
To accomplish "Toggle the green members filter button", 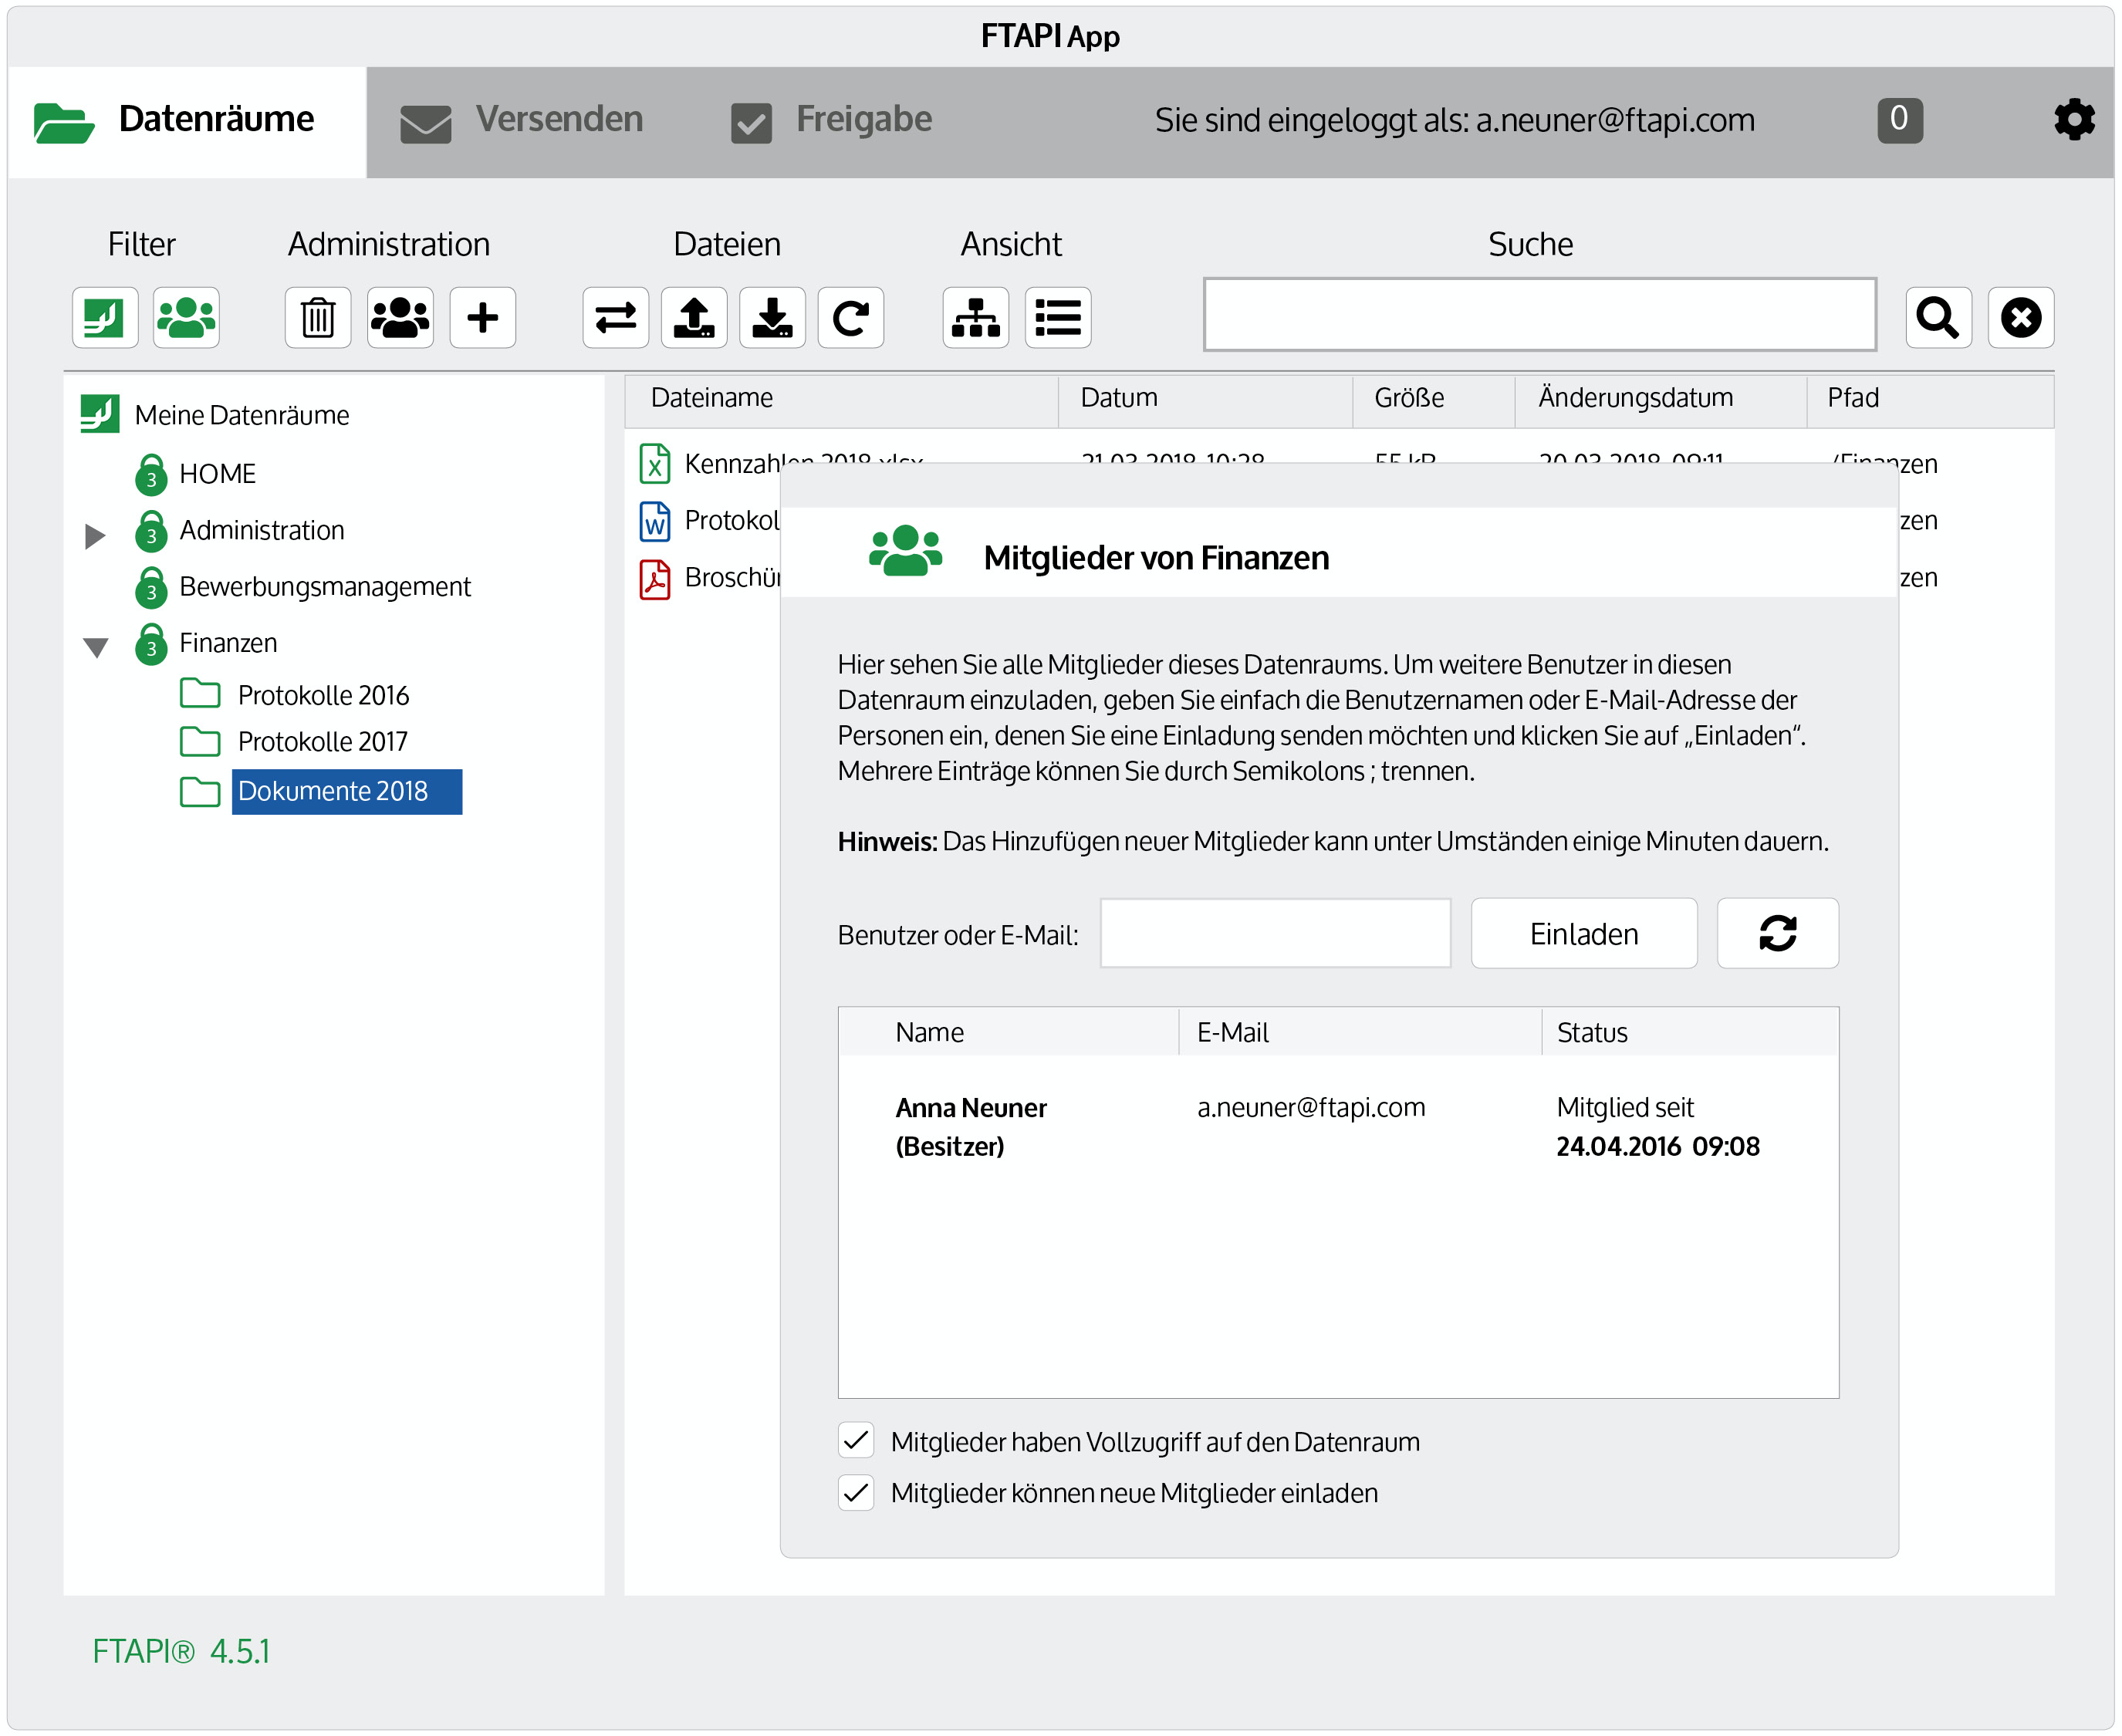I will 186,318.
